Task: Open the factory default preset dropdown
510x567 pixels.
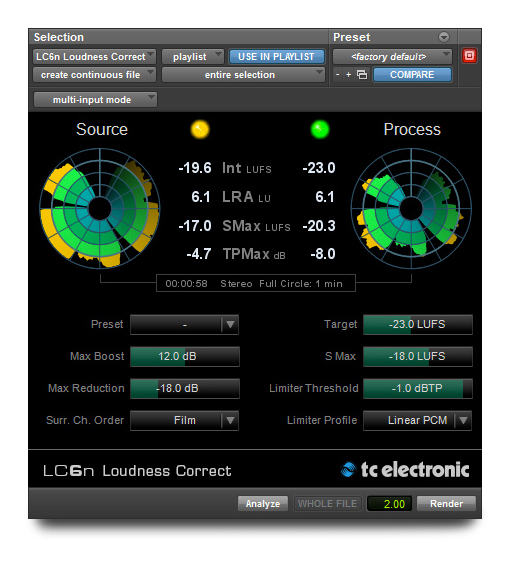Action: click(392, 56)
